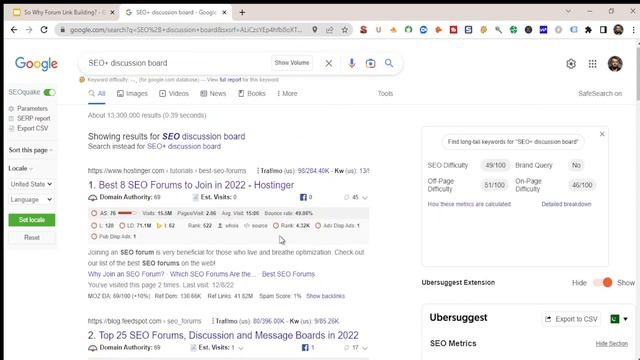Click the AS 76 score bar

[127, 213]
